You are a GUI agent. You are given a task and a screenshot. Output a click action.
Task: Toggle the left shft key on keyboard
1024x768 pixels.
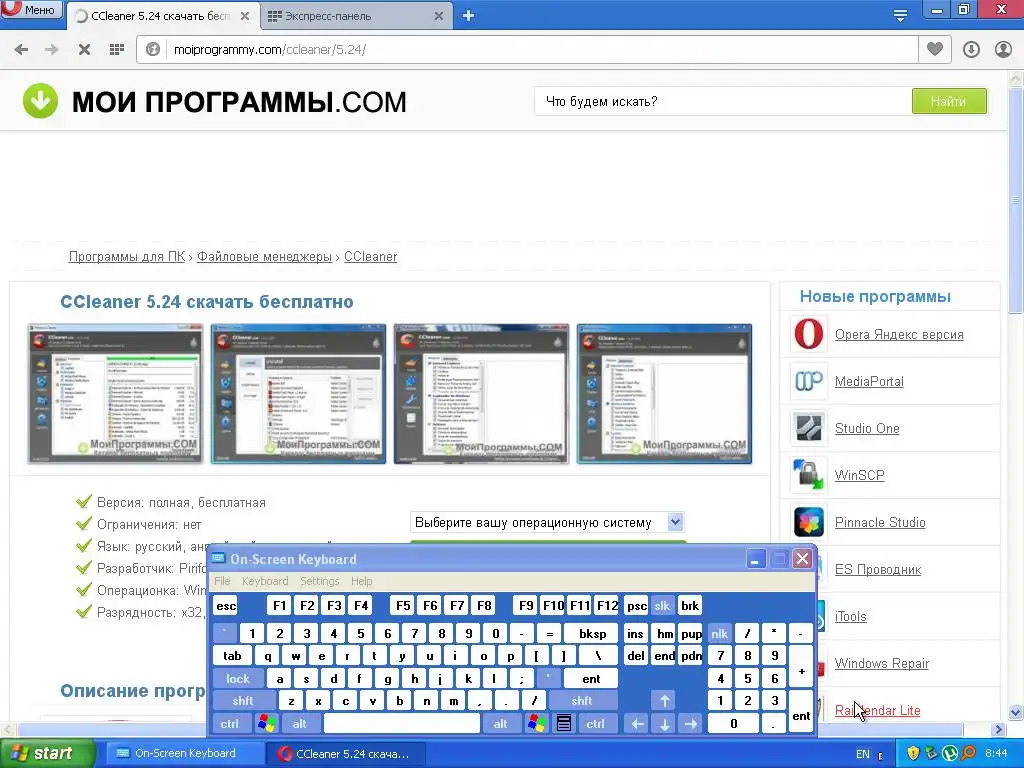pyautogui.click(x=242, y=701)
